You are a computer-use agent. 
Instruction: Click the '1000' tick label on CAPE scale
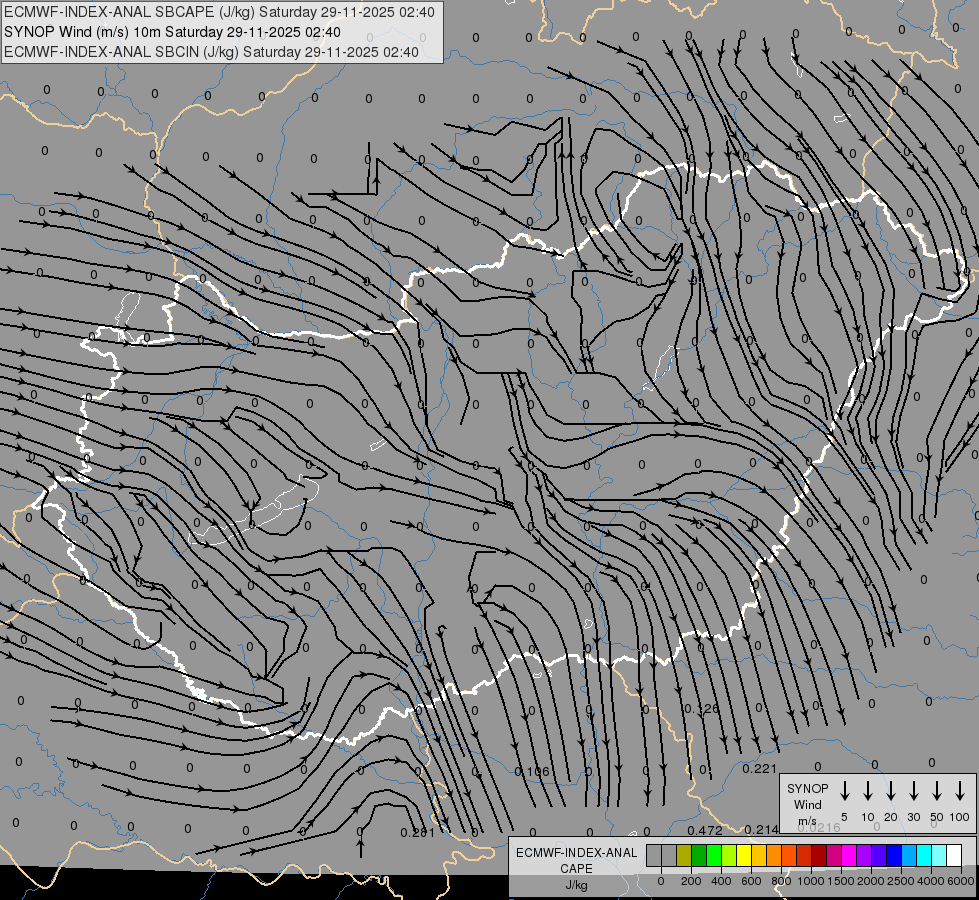[811, 881]
